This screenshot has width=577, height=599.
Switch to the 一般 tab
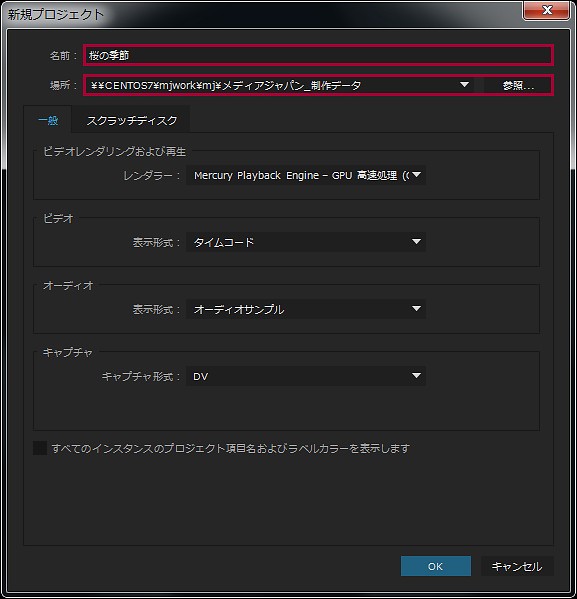coord(48,121)
